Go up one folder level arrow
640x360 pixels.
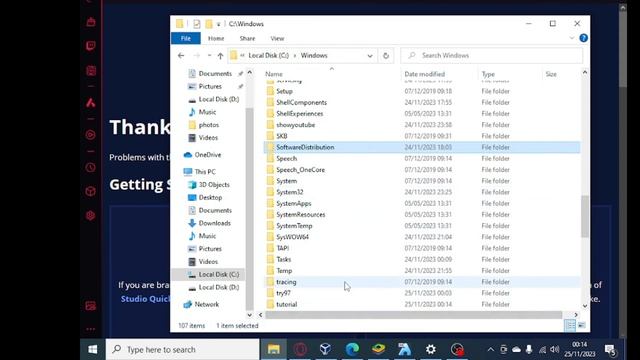(x=220, y=56)
